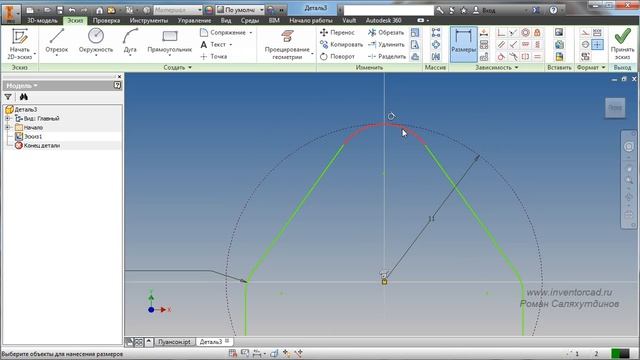Select Эскиз1 in the model tree
The image size is (640, 360).
click(29, 136)
